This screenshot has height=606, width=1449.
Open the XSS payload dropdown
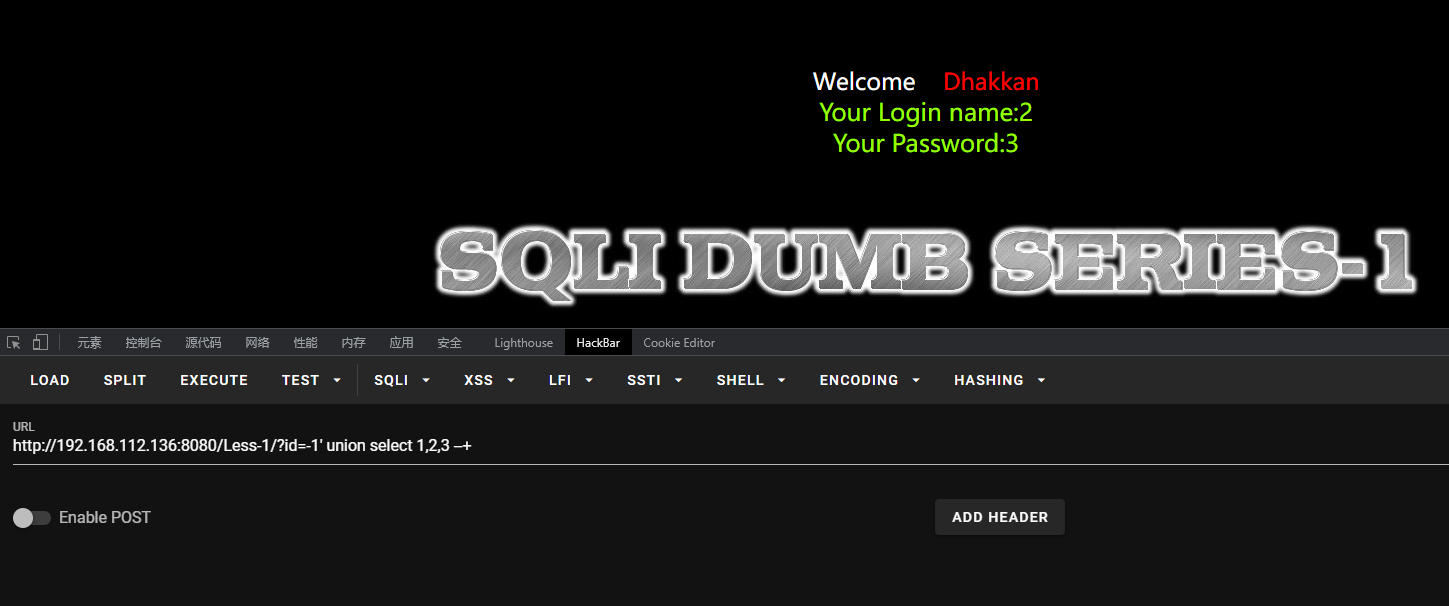490,380
